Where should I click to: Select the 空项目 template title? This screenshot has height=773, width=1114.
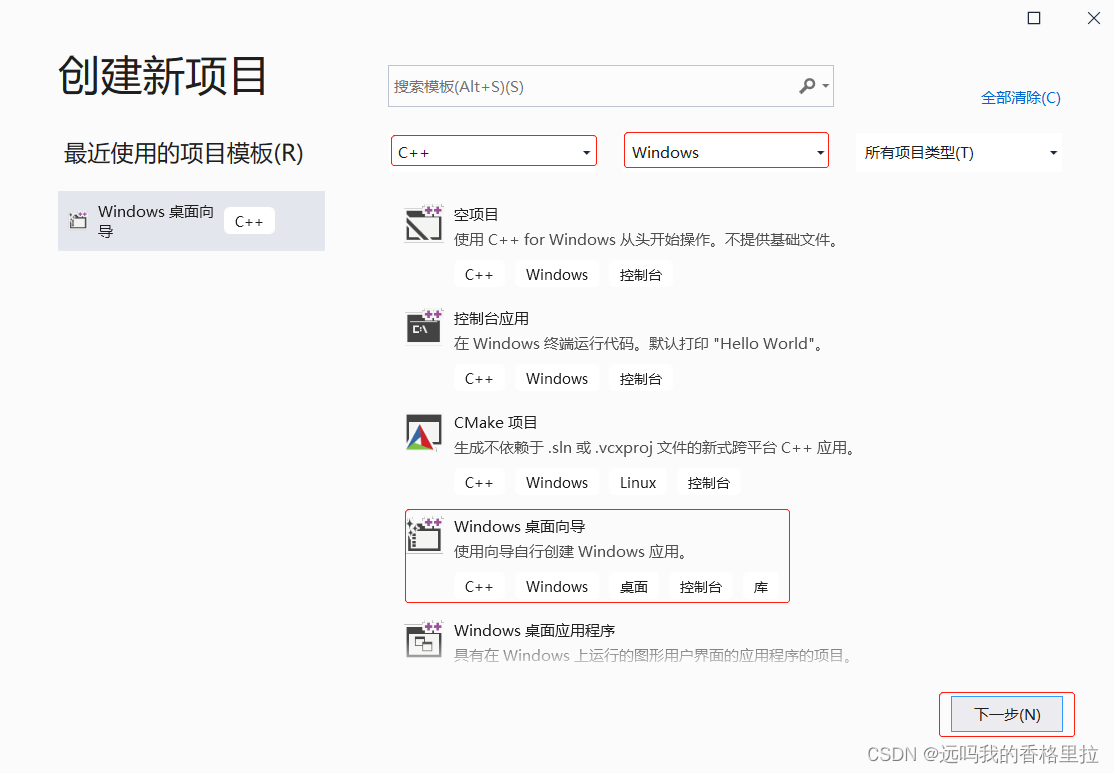click(x=476, y=215)
